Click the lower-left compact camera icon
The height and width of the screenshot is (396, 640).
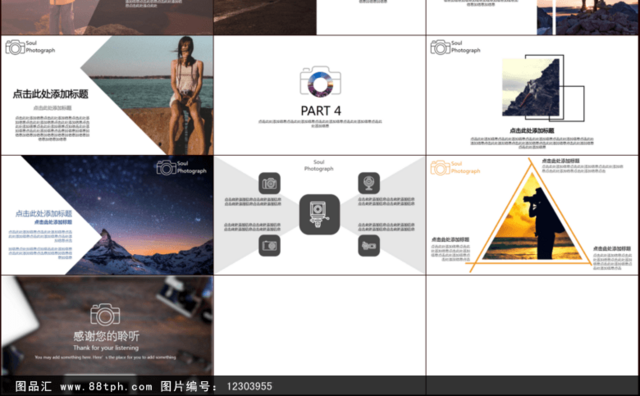click(269, 245)
